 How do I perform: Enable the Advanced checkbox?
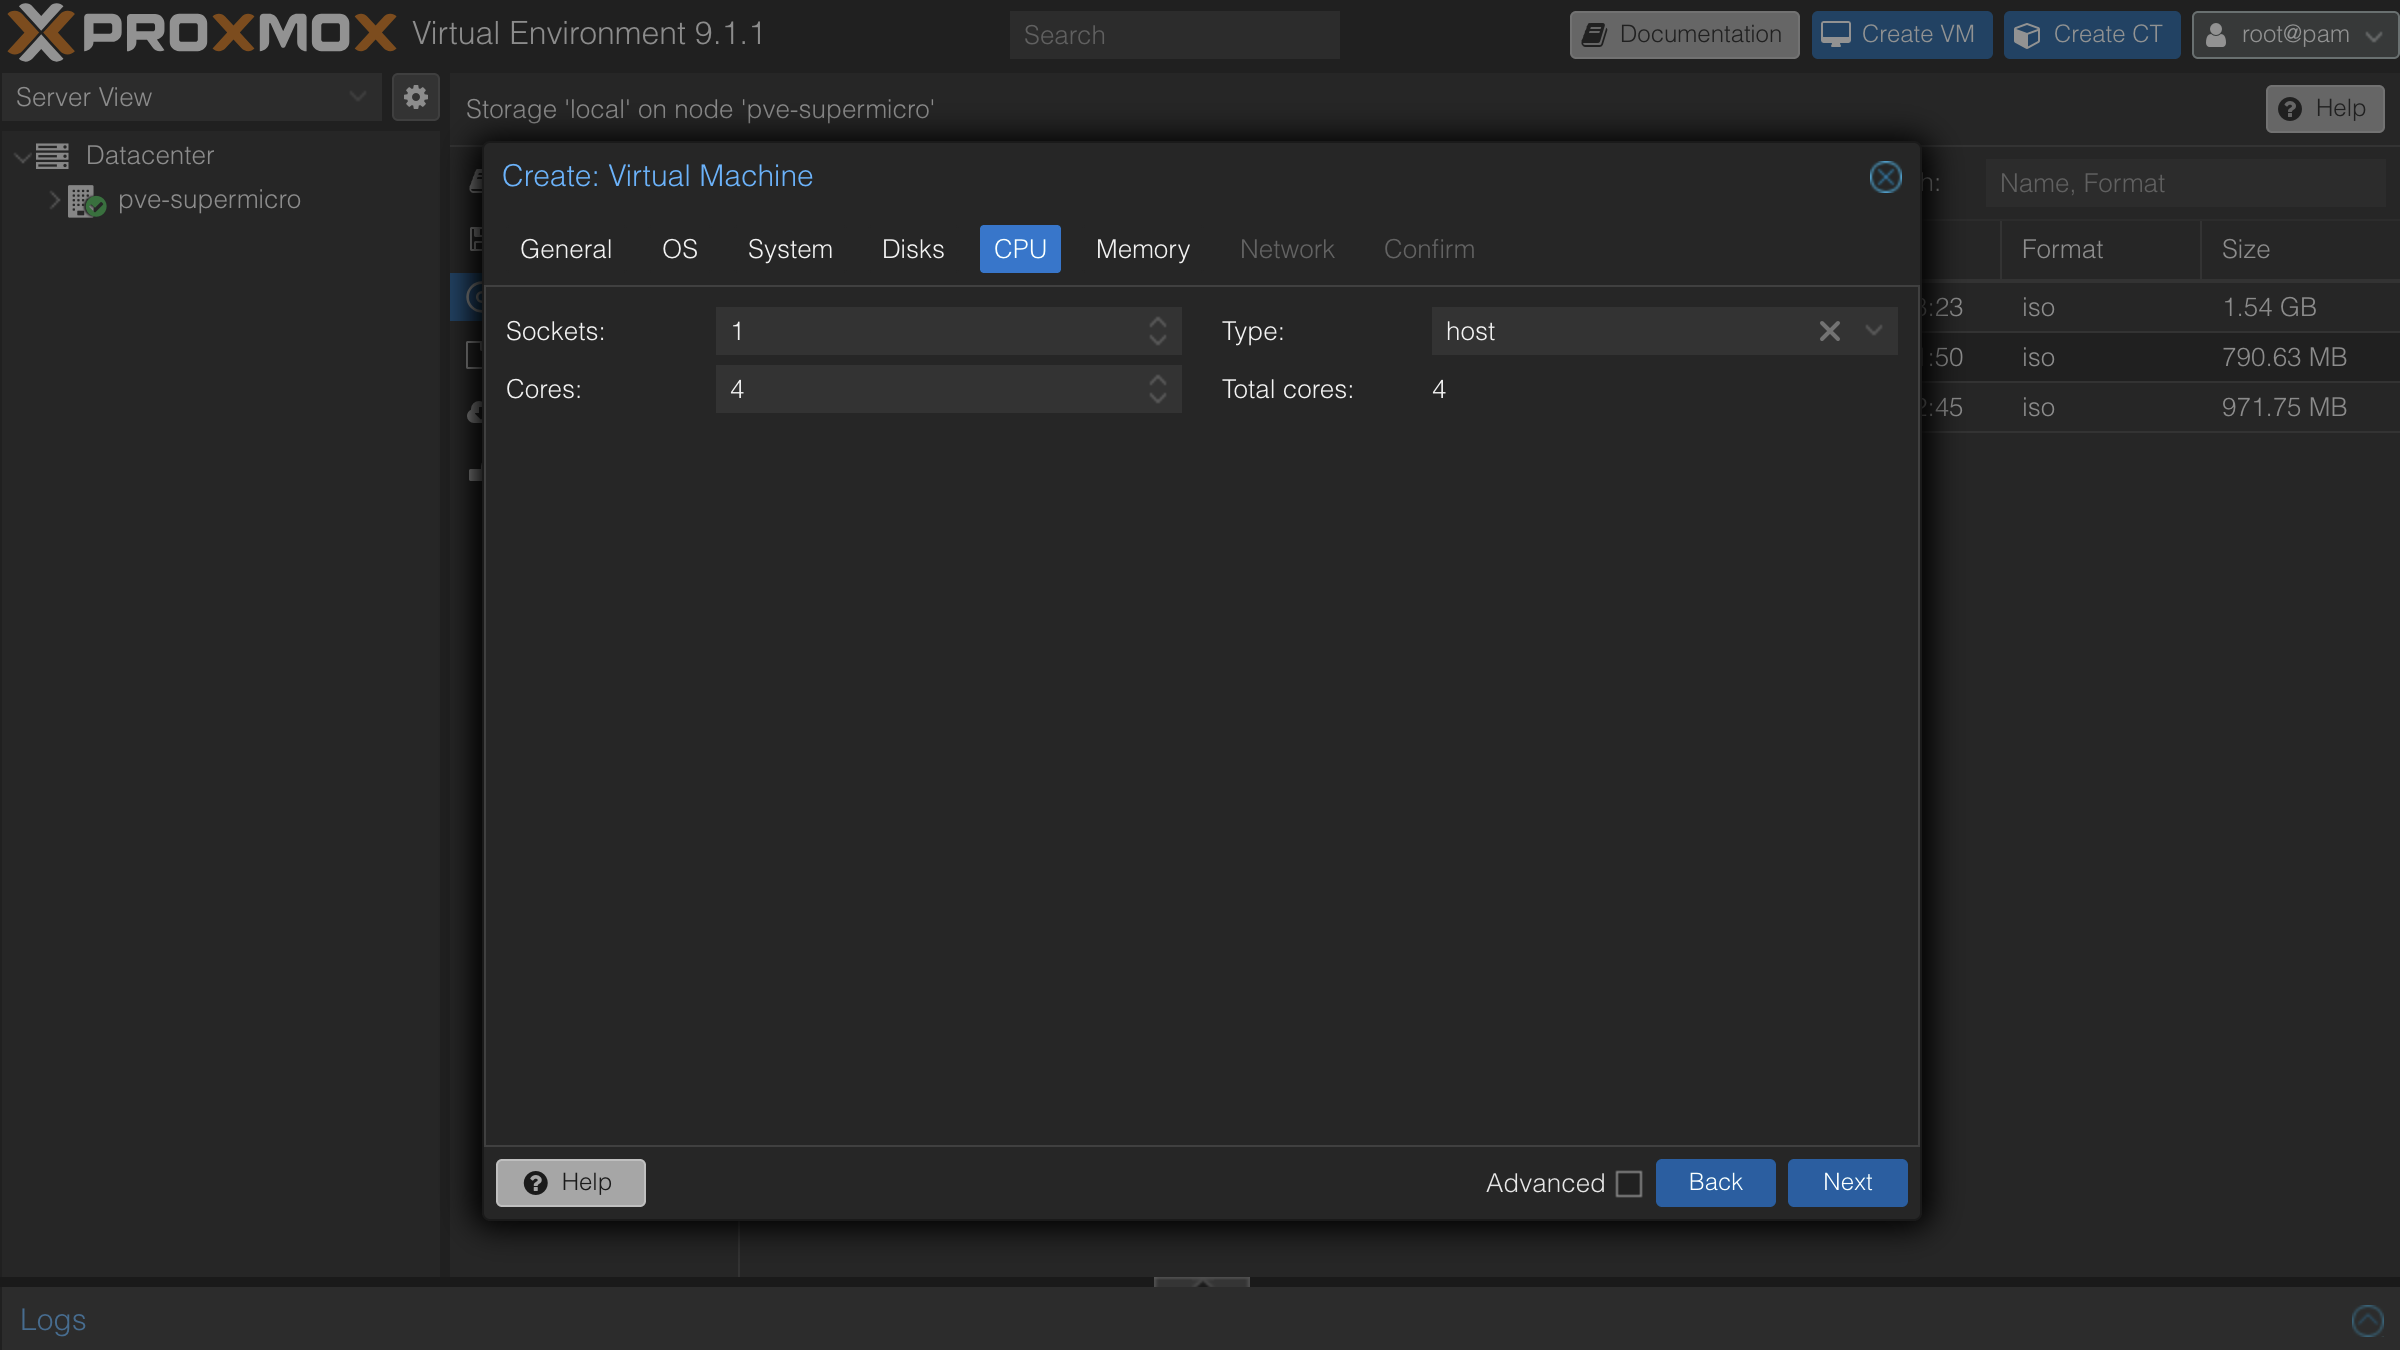coord(1628,1183)
